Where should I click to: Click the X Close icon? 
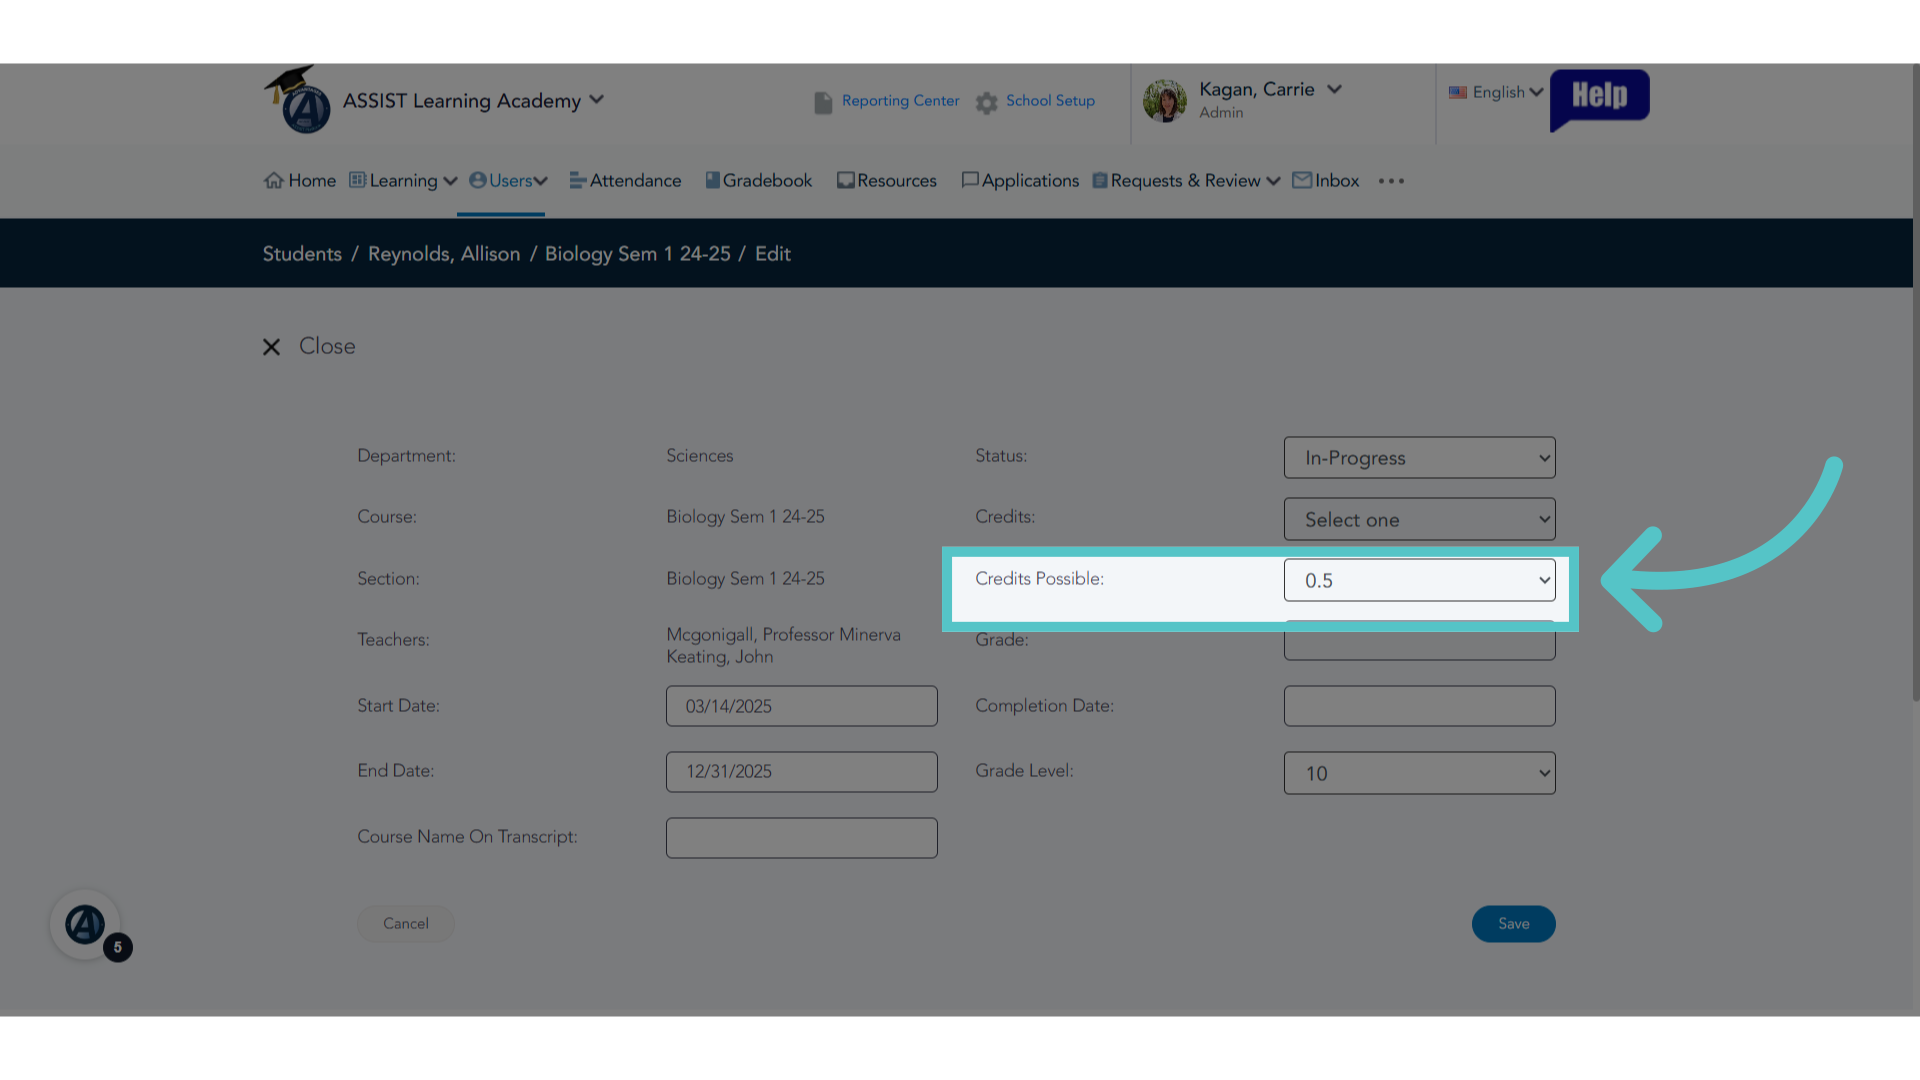coord(271,347)
